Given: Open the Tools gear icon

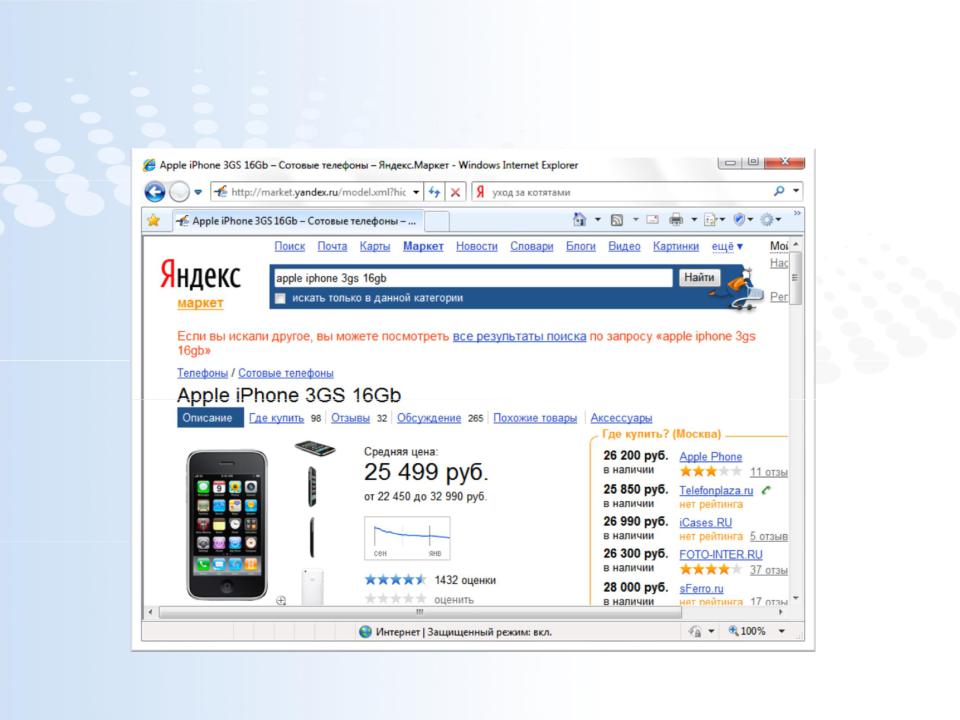Looking at the screenshot, I should 767,219.
